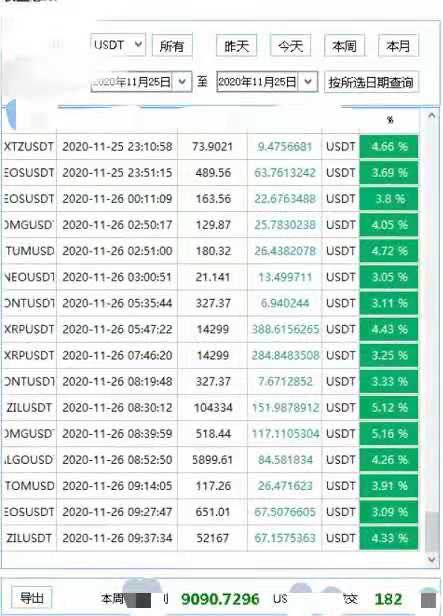Screen dimensions: 443x616
Task: Click the quantity value 163.56
Action: point(213,199)
